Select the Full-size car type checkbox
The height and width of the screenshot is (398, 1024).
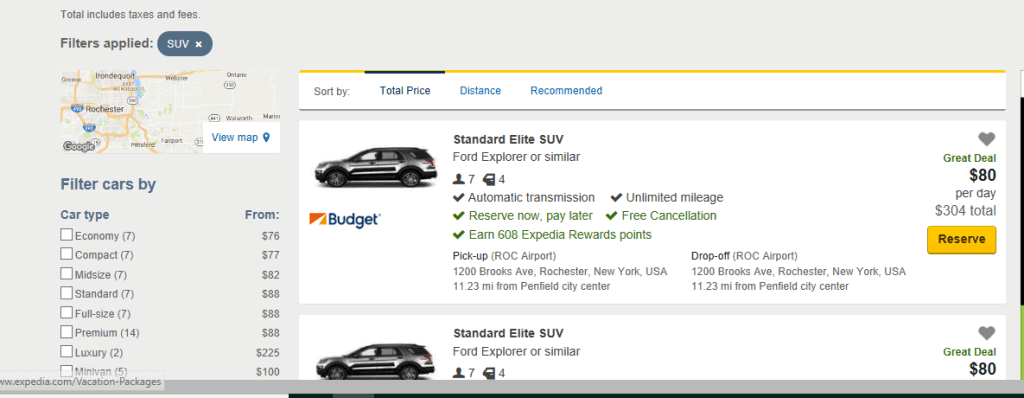pos(67,312)
